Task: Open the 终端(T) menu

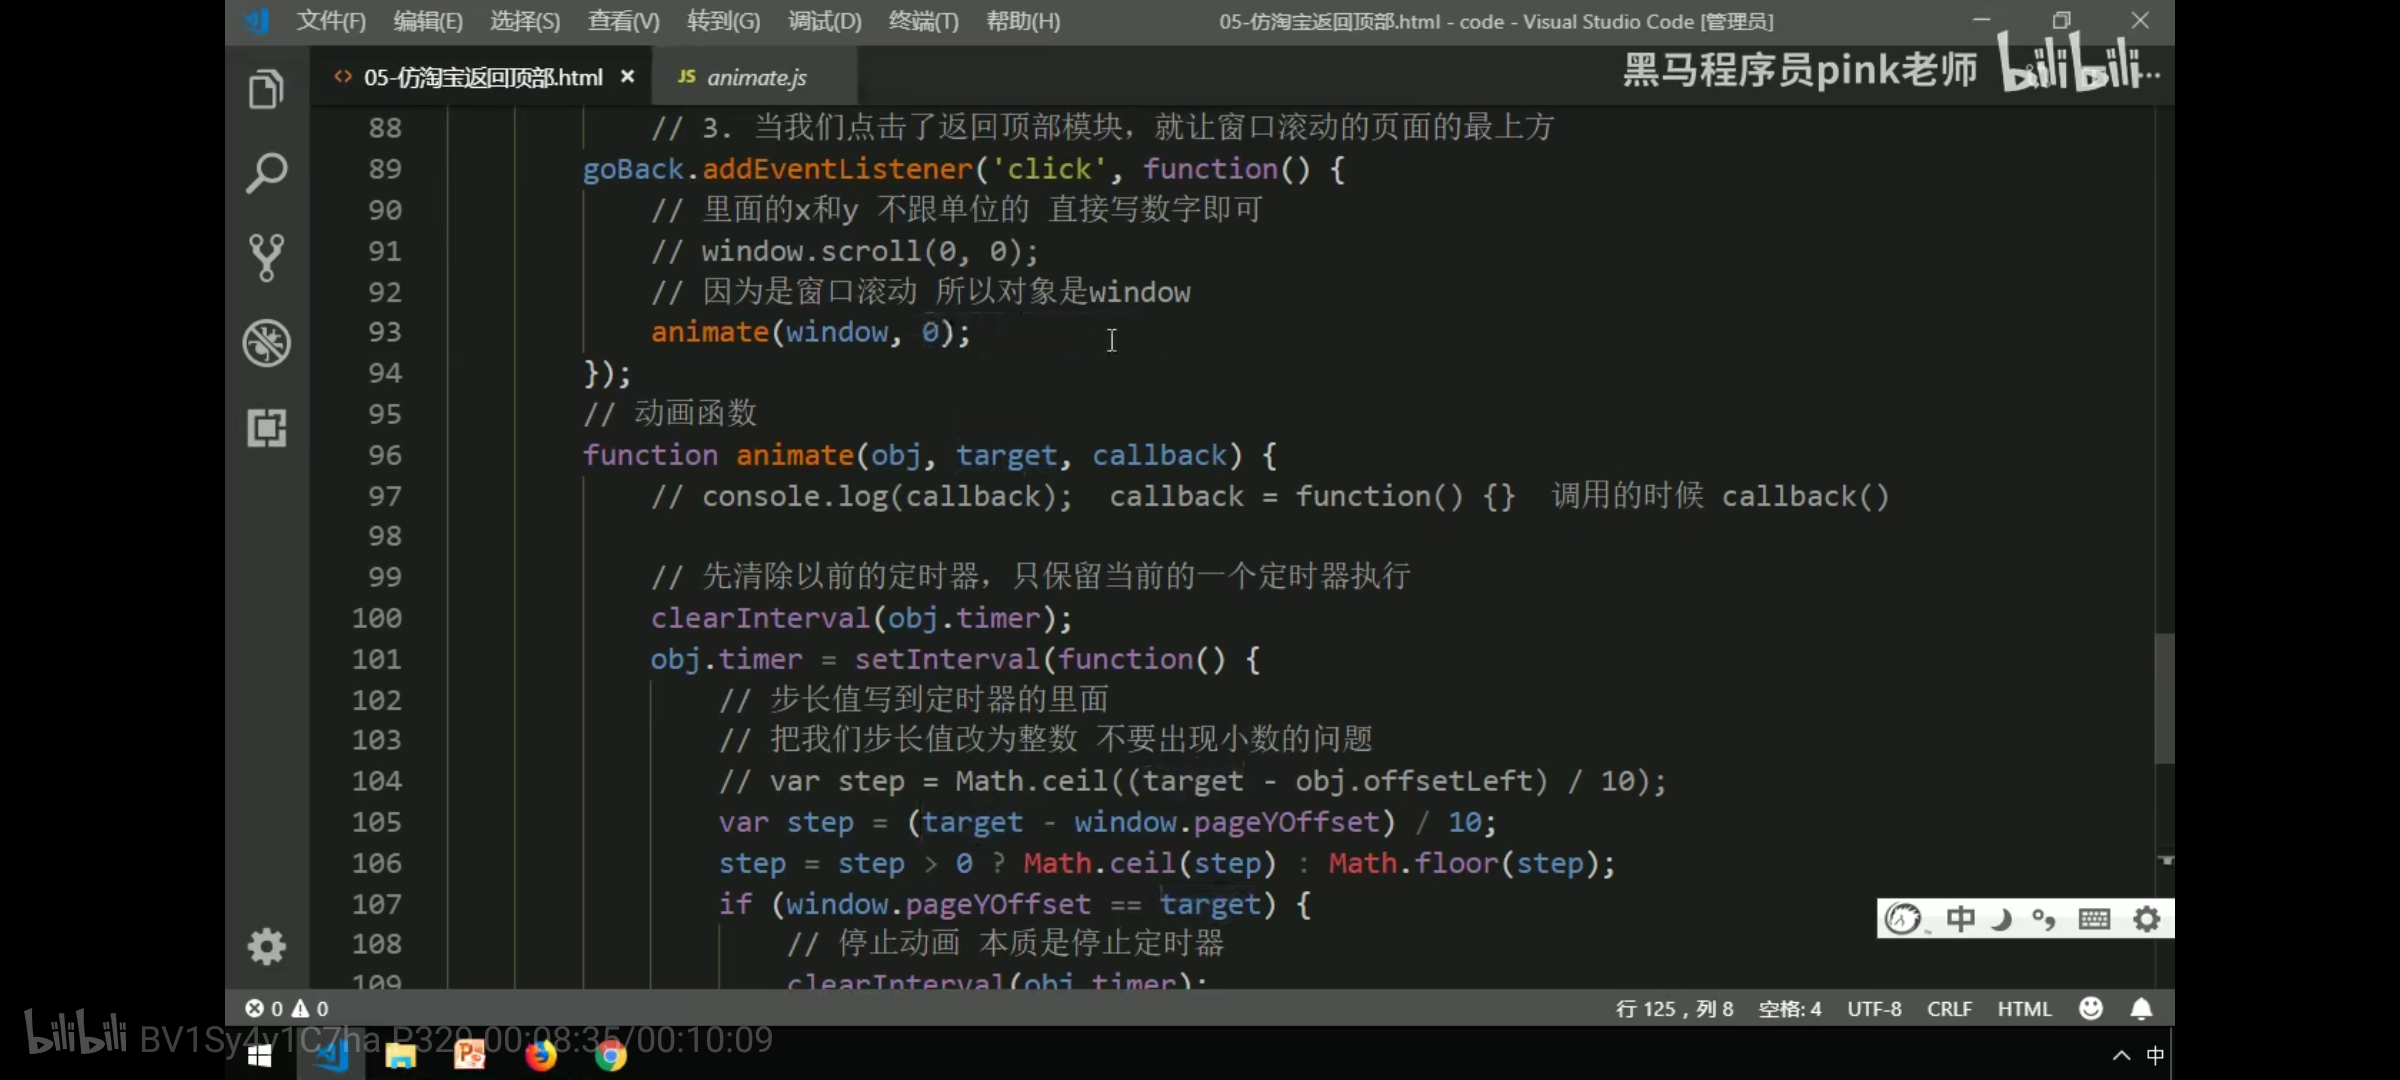Action: (923, 21)
